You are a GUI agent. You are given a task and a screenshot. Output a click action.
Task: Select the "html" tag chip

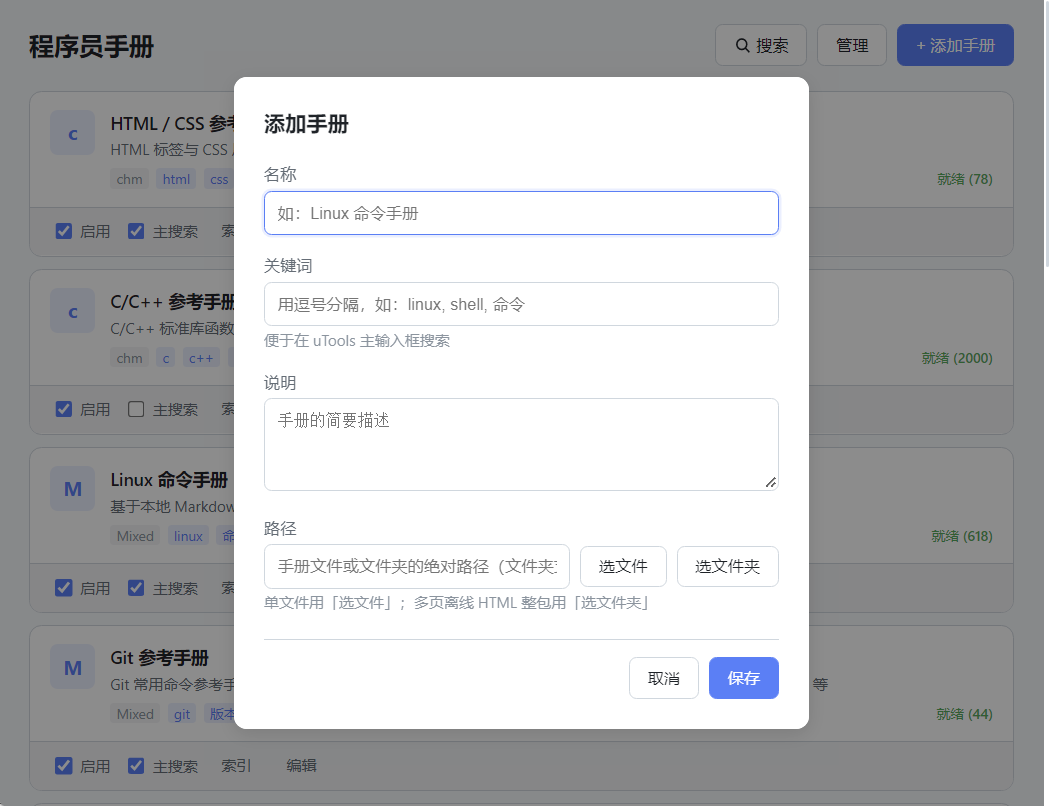[x=176, y=180]
